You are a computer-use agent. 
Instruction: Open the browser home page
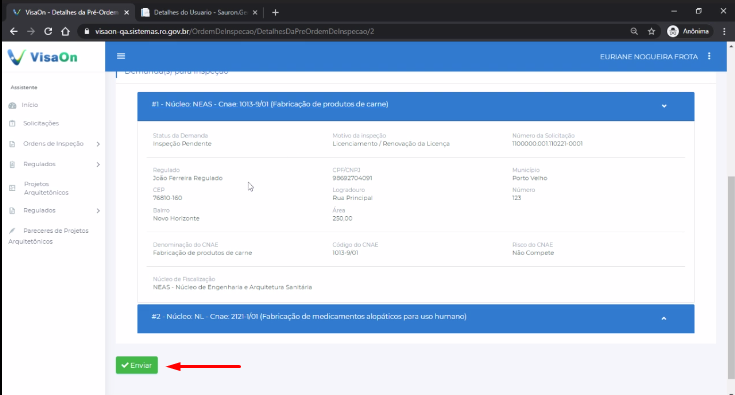click(x=65, y=31)
